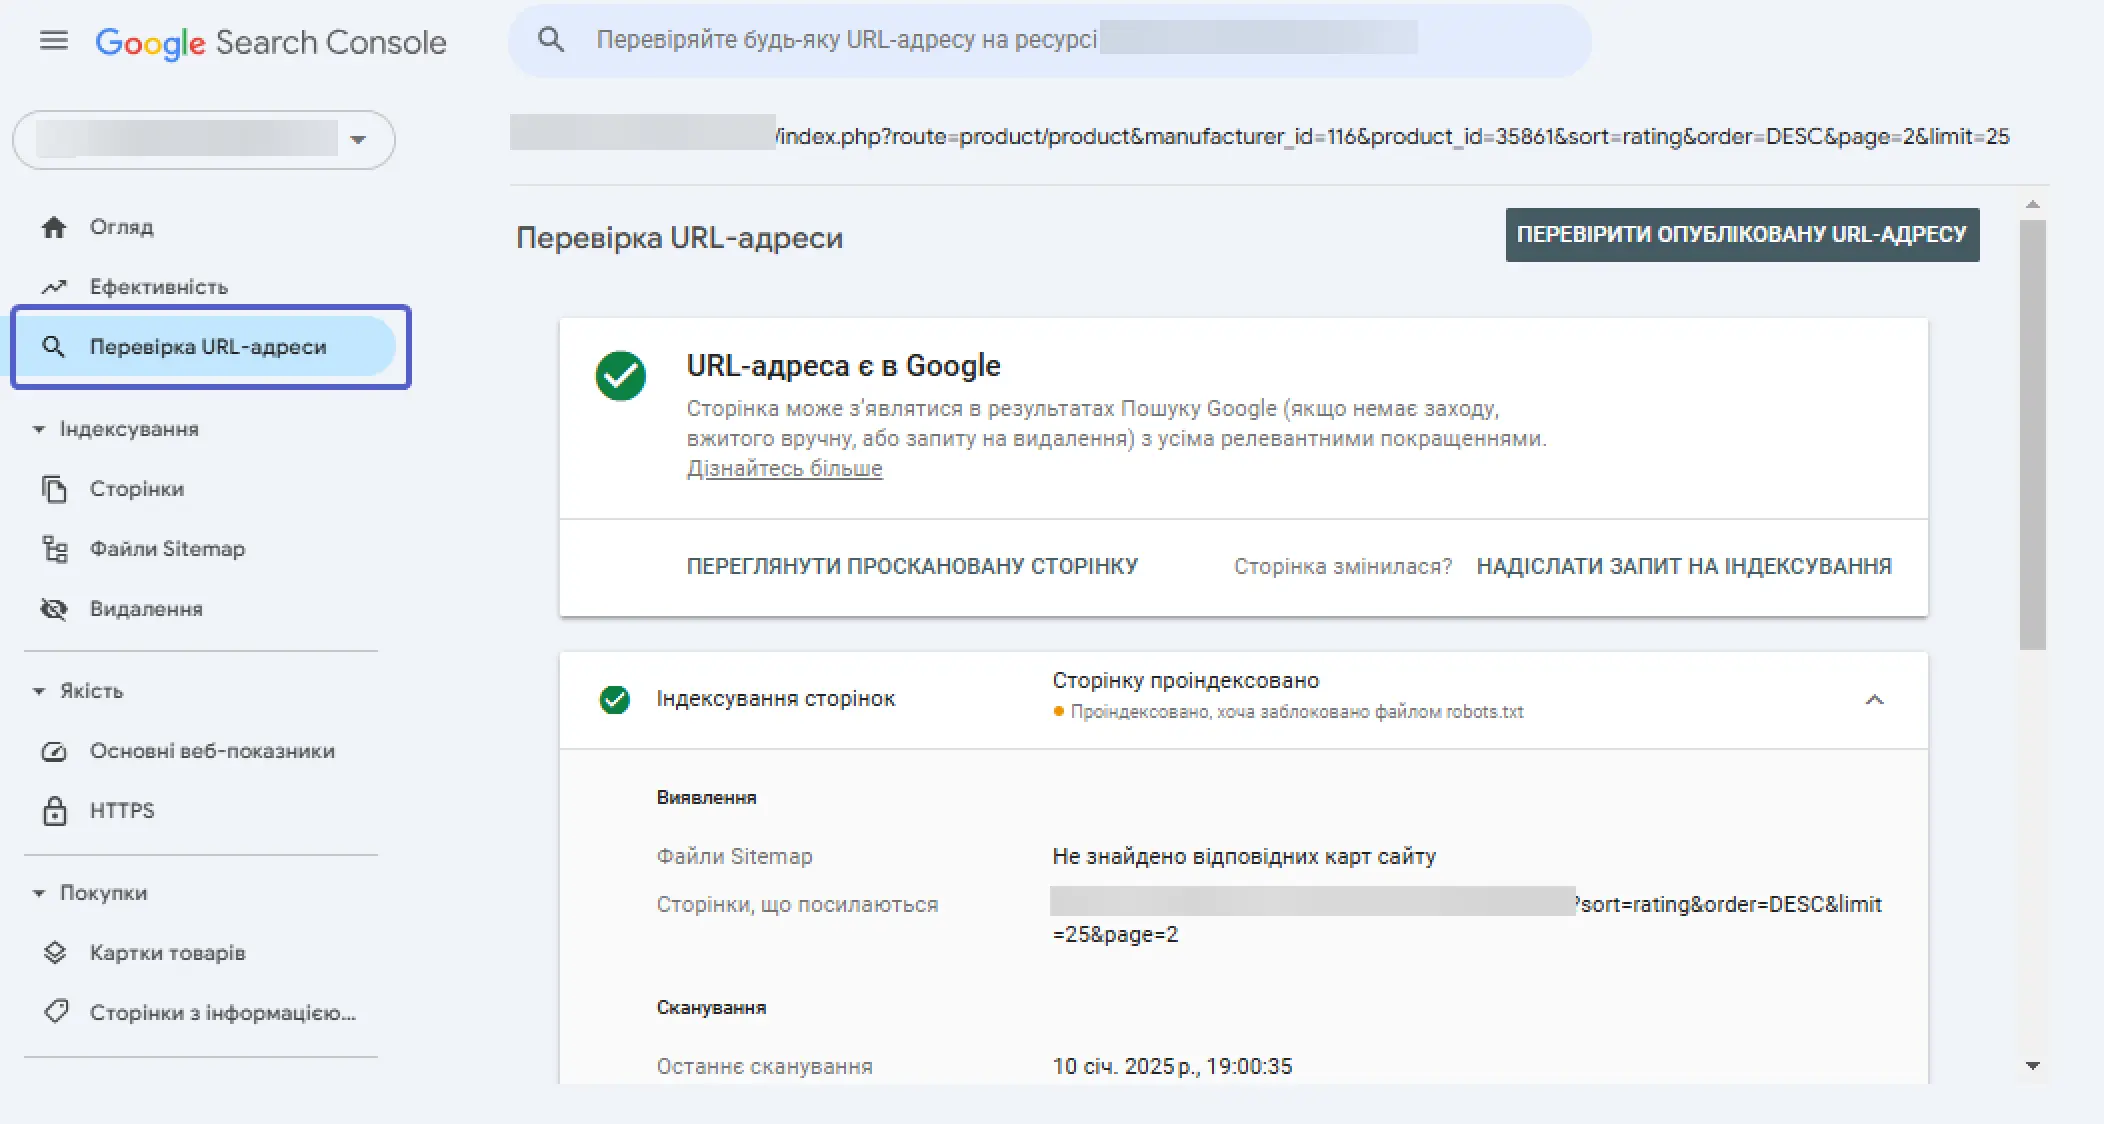The width and height of the screenshot is (2104, 1124).
Task: Click the crossed-eye Видалення icon
Action: pos(54,609)
